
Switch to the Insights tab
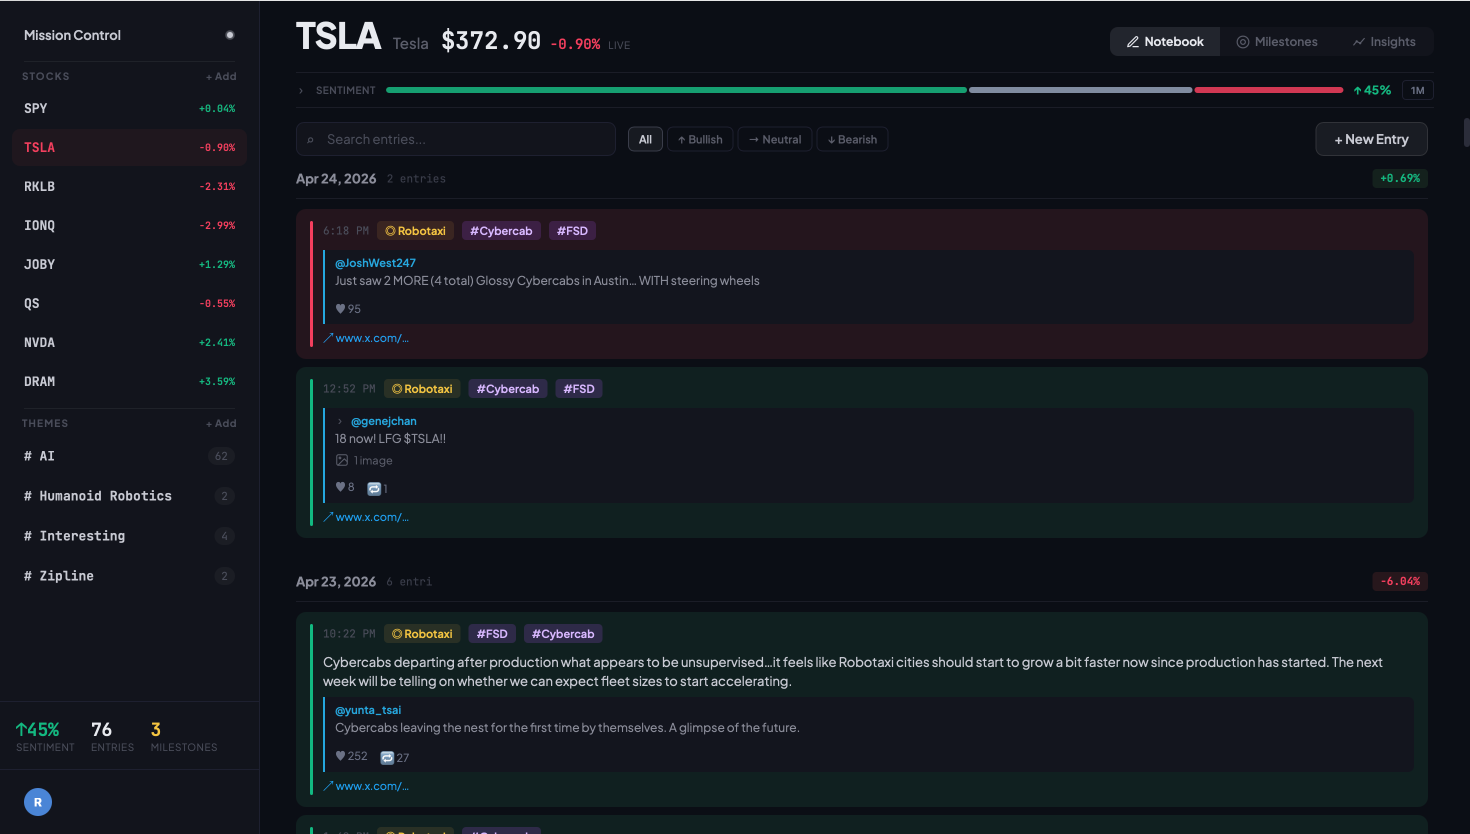click(1384, 42)
